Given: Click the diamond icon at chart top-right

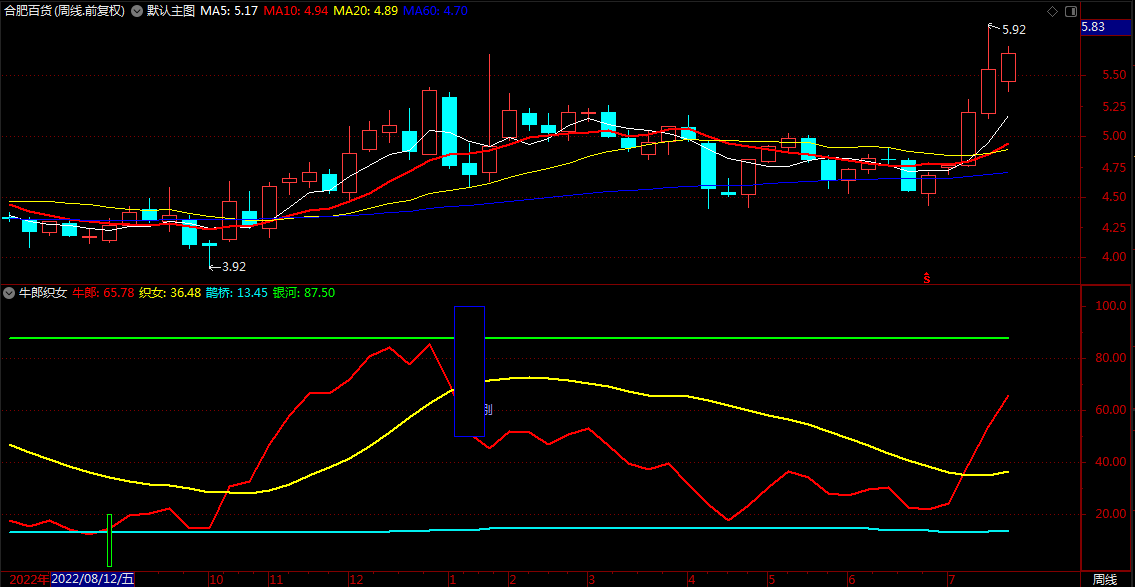Looking at the screenshot, I should (x=1052, y=11).
